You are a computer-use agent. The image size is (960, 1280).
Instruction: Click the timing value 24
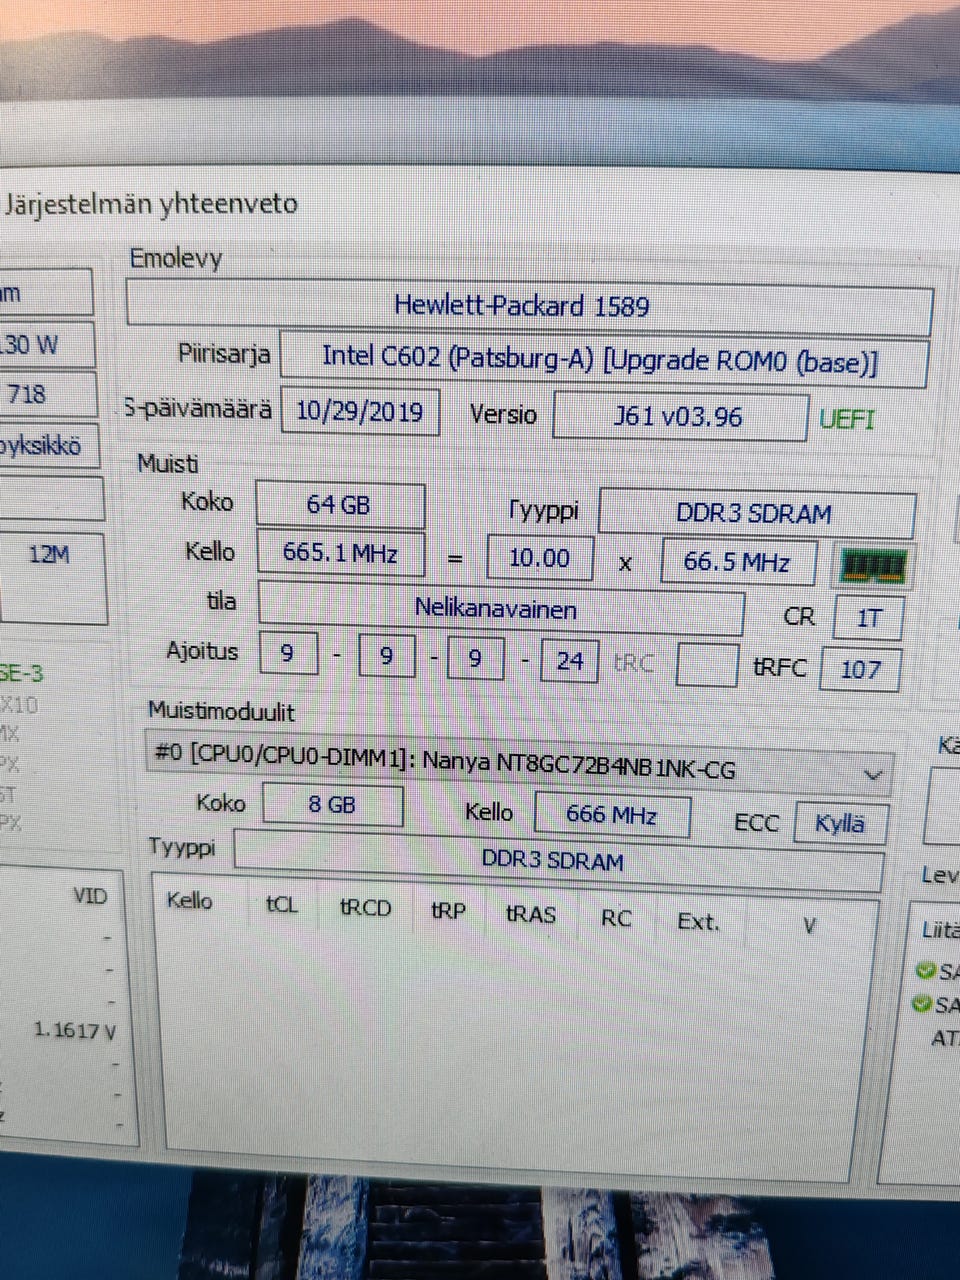pyautogui.click(x=569, y=661)
